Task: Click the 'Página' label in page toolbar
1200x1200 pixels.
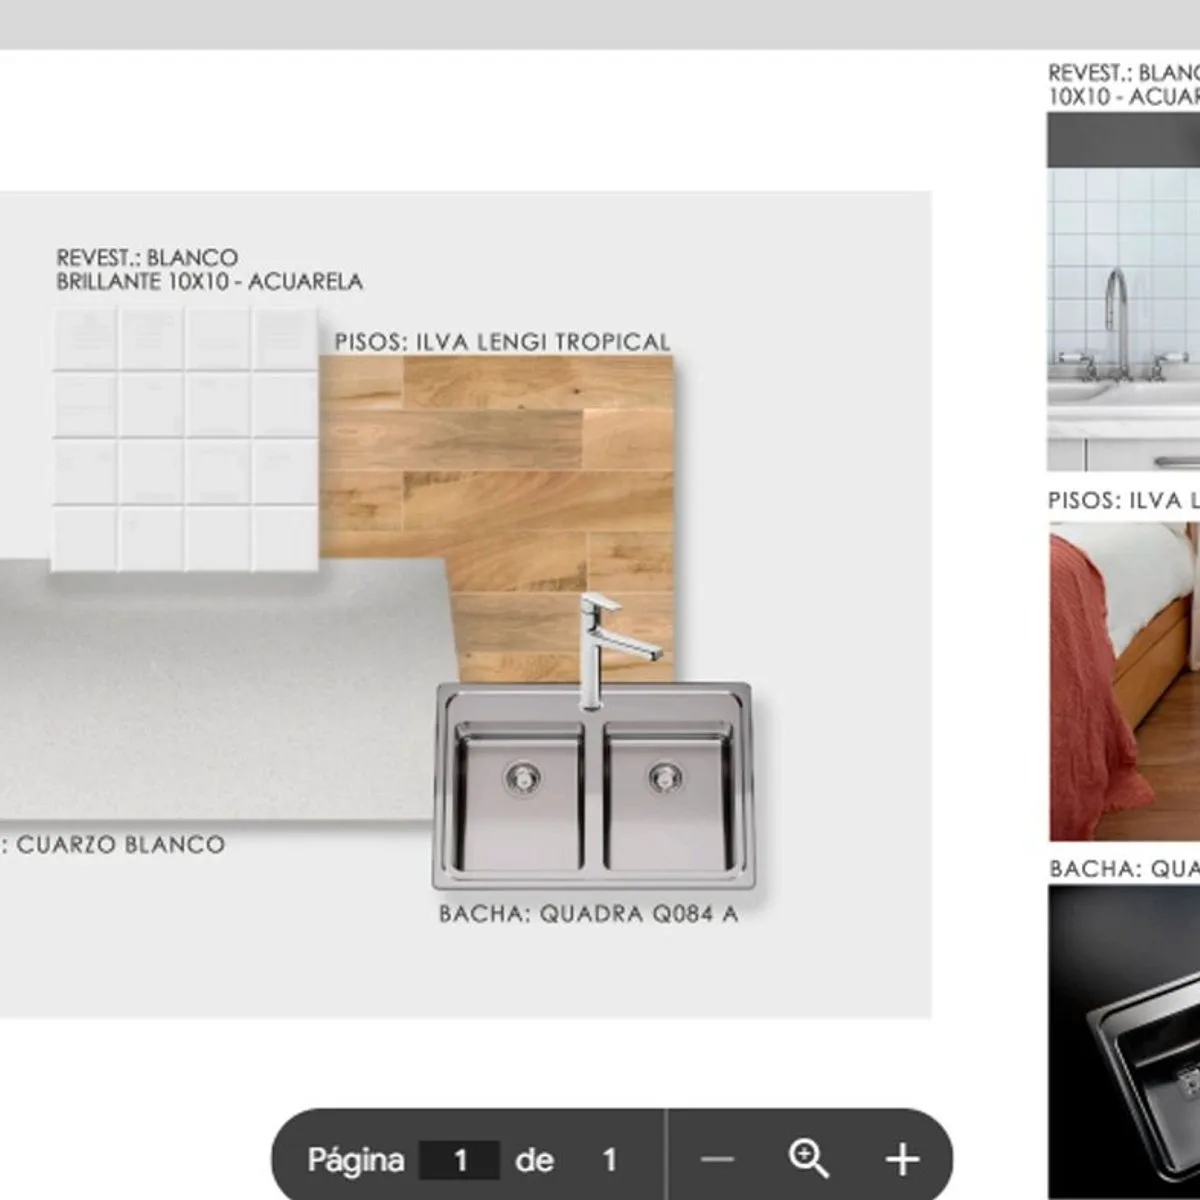Action: tap(355, 1160)
